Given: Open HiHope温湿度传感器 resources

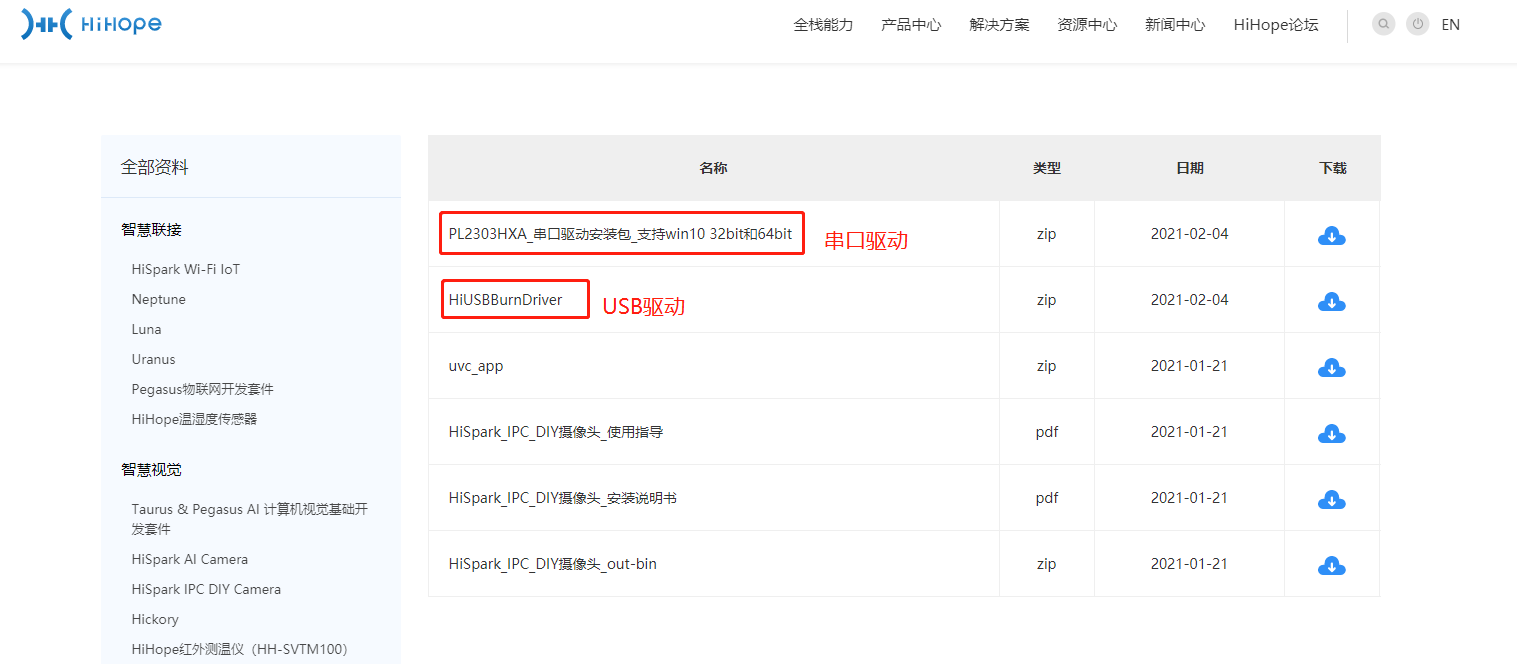Looking at the screenshot, I should [194, 419].
